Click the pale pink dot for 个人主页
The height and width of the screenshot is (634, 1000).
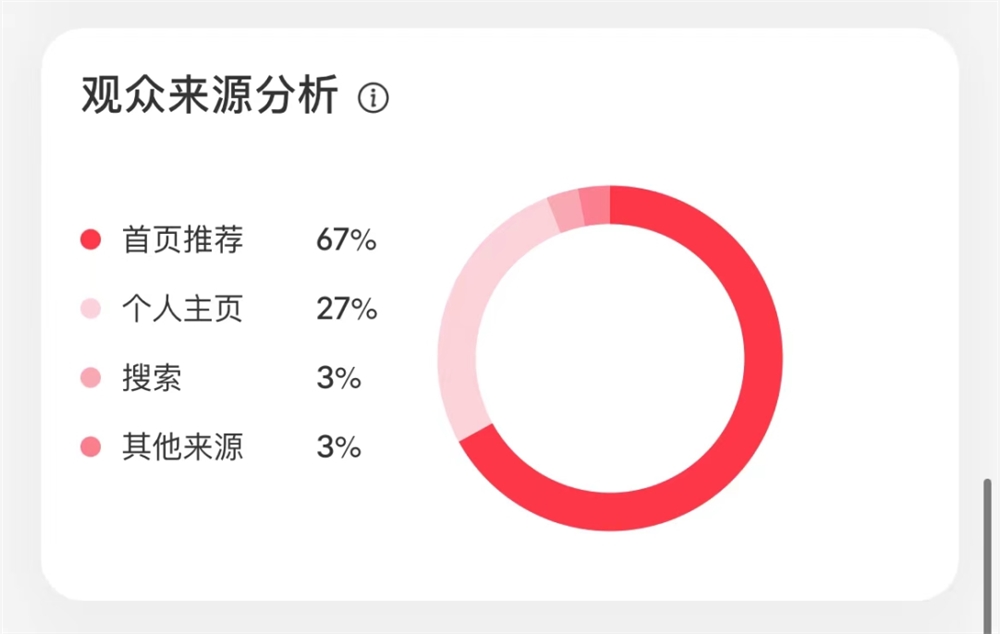tap(90, 310)
